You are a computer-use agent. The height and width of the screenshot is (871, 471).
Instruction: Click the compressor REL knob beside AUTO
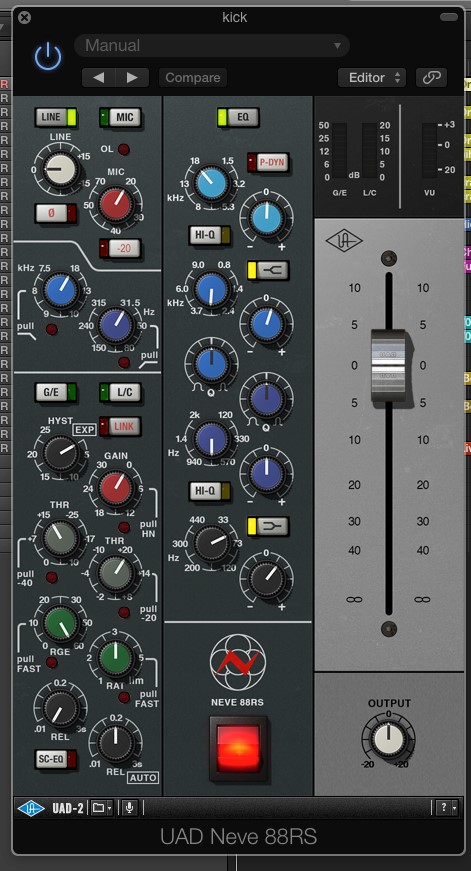click(116, 743)
